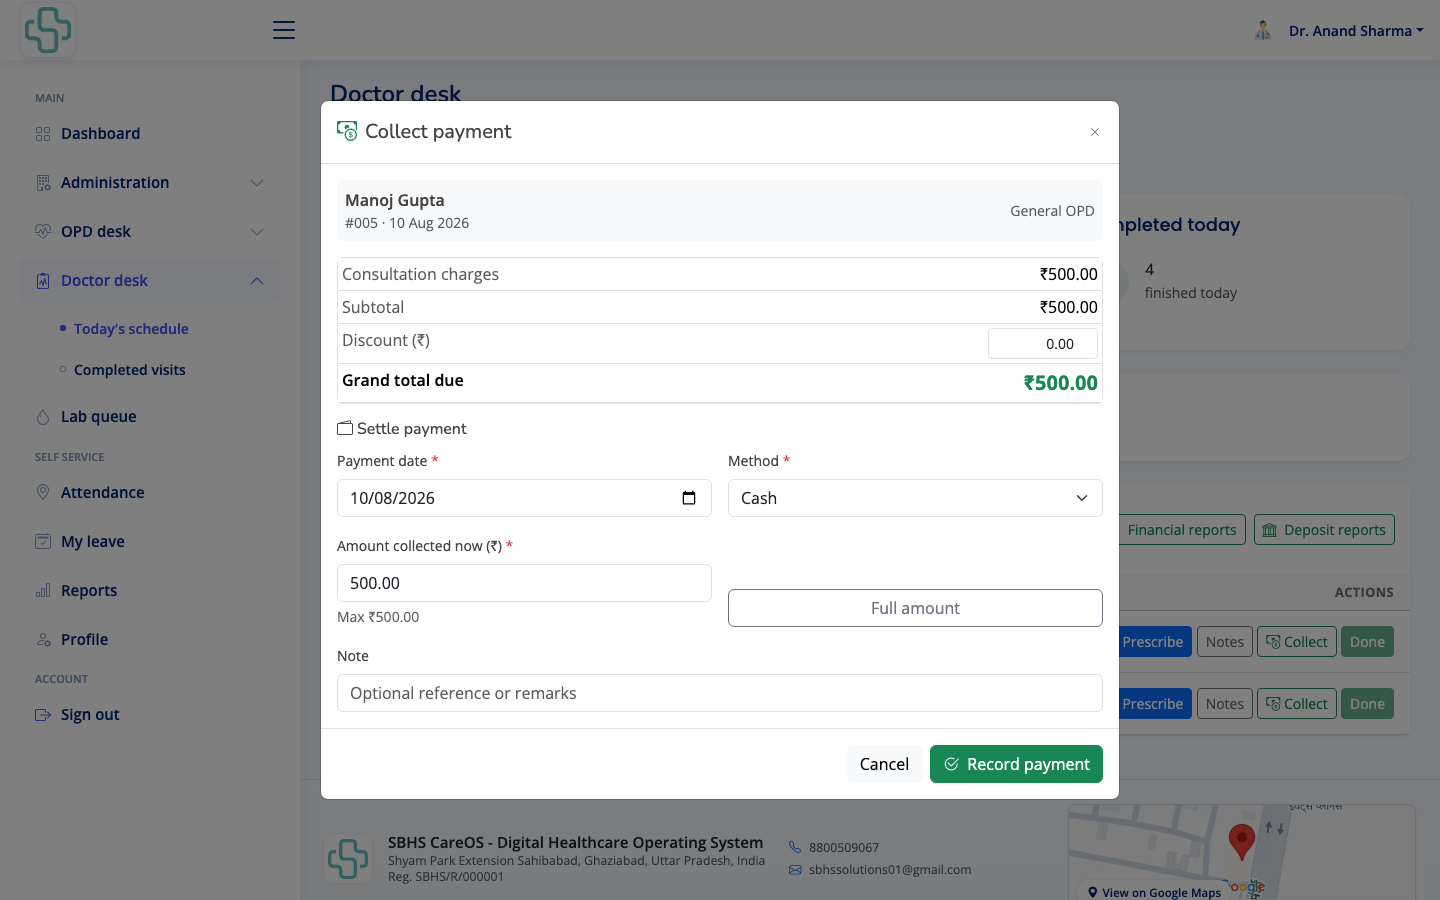
Task: Open Financial reports button
Action: click(x=1180, y=530)
